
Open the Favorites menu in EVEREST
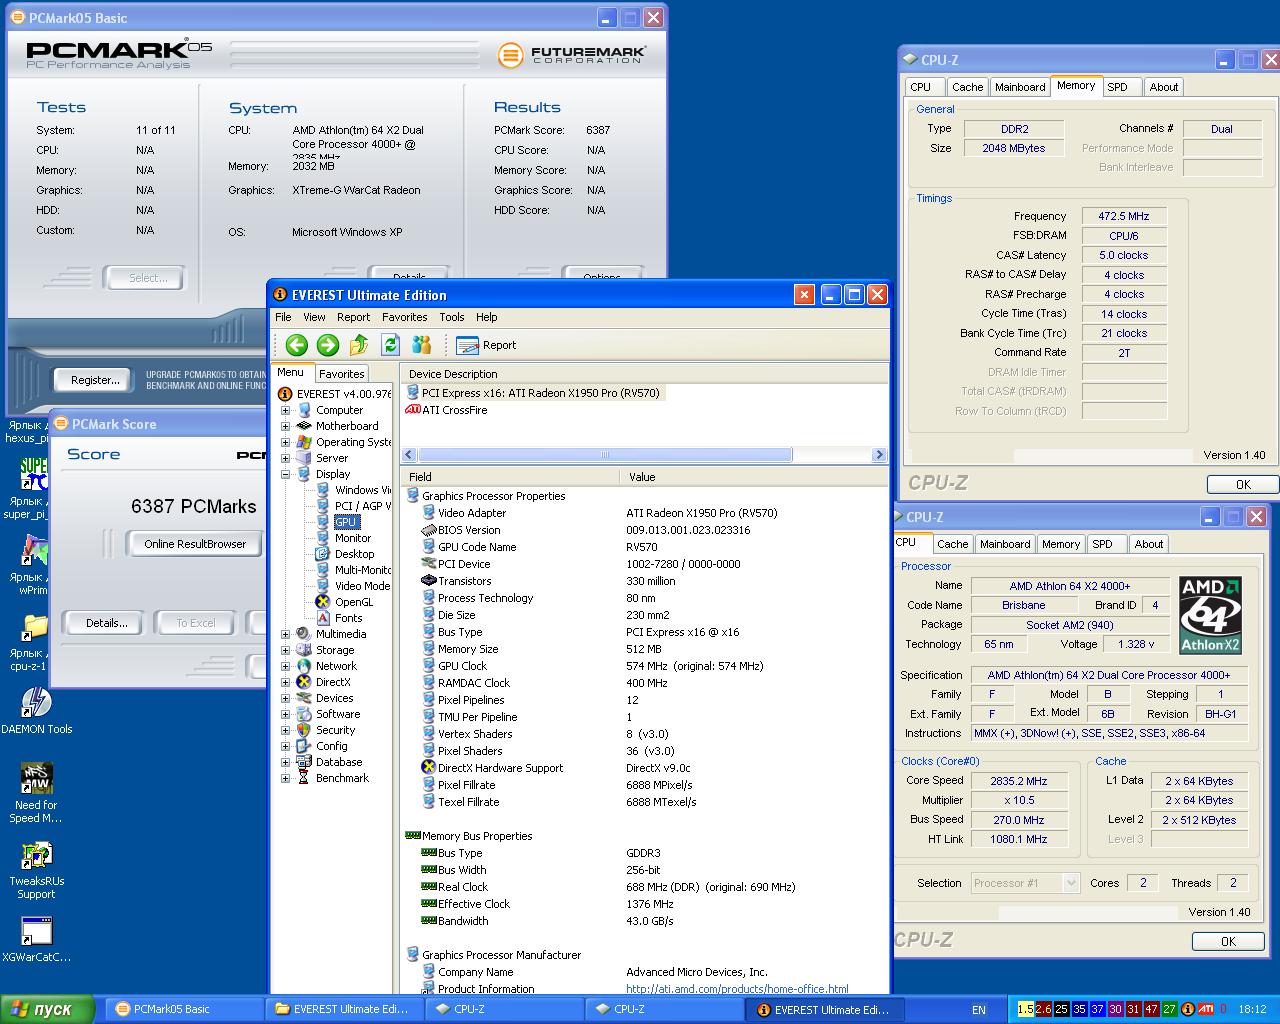pyautogui.click(x=404, y=317)
